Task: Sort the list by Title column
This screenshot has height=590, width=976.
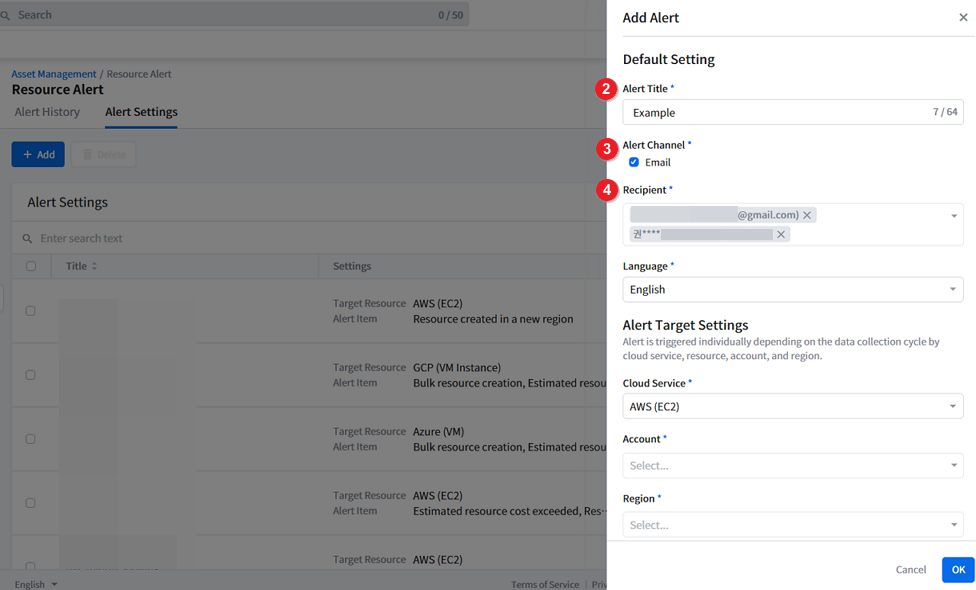Action: click(94, 266)
